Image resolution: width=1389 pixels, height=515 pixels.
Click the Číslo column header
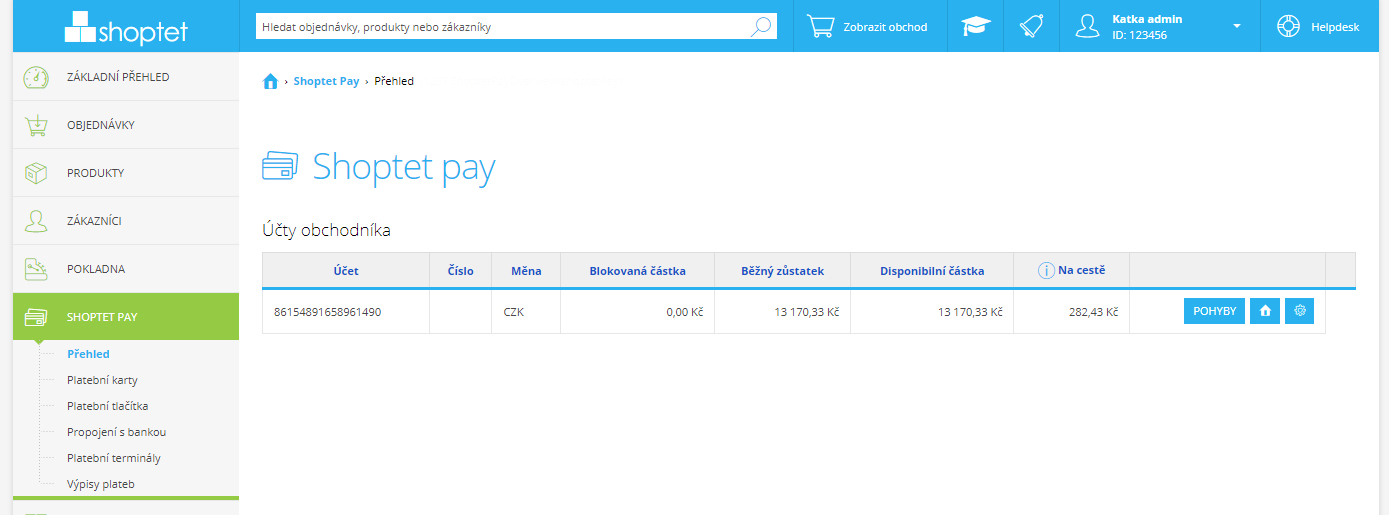point(460,271)
